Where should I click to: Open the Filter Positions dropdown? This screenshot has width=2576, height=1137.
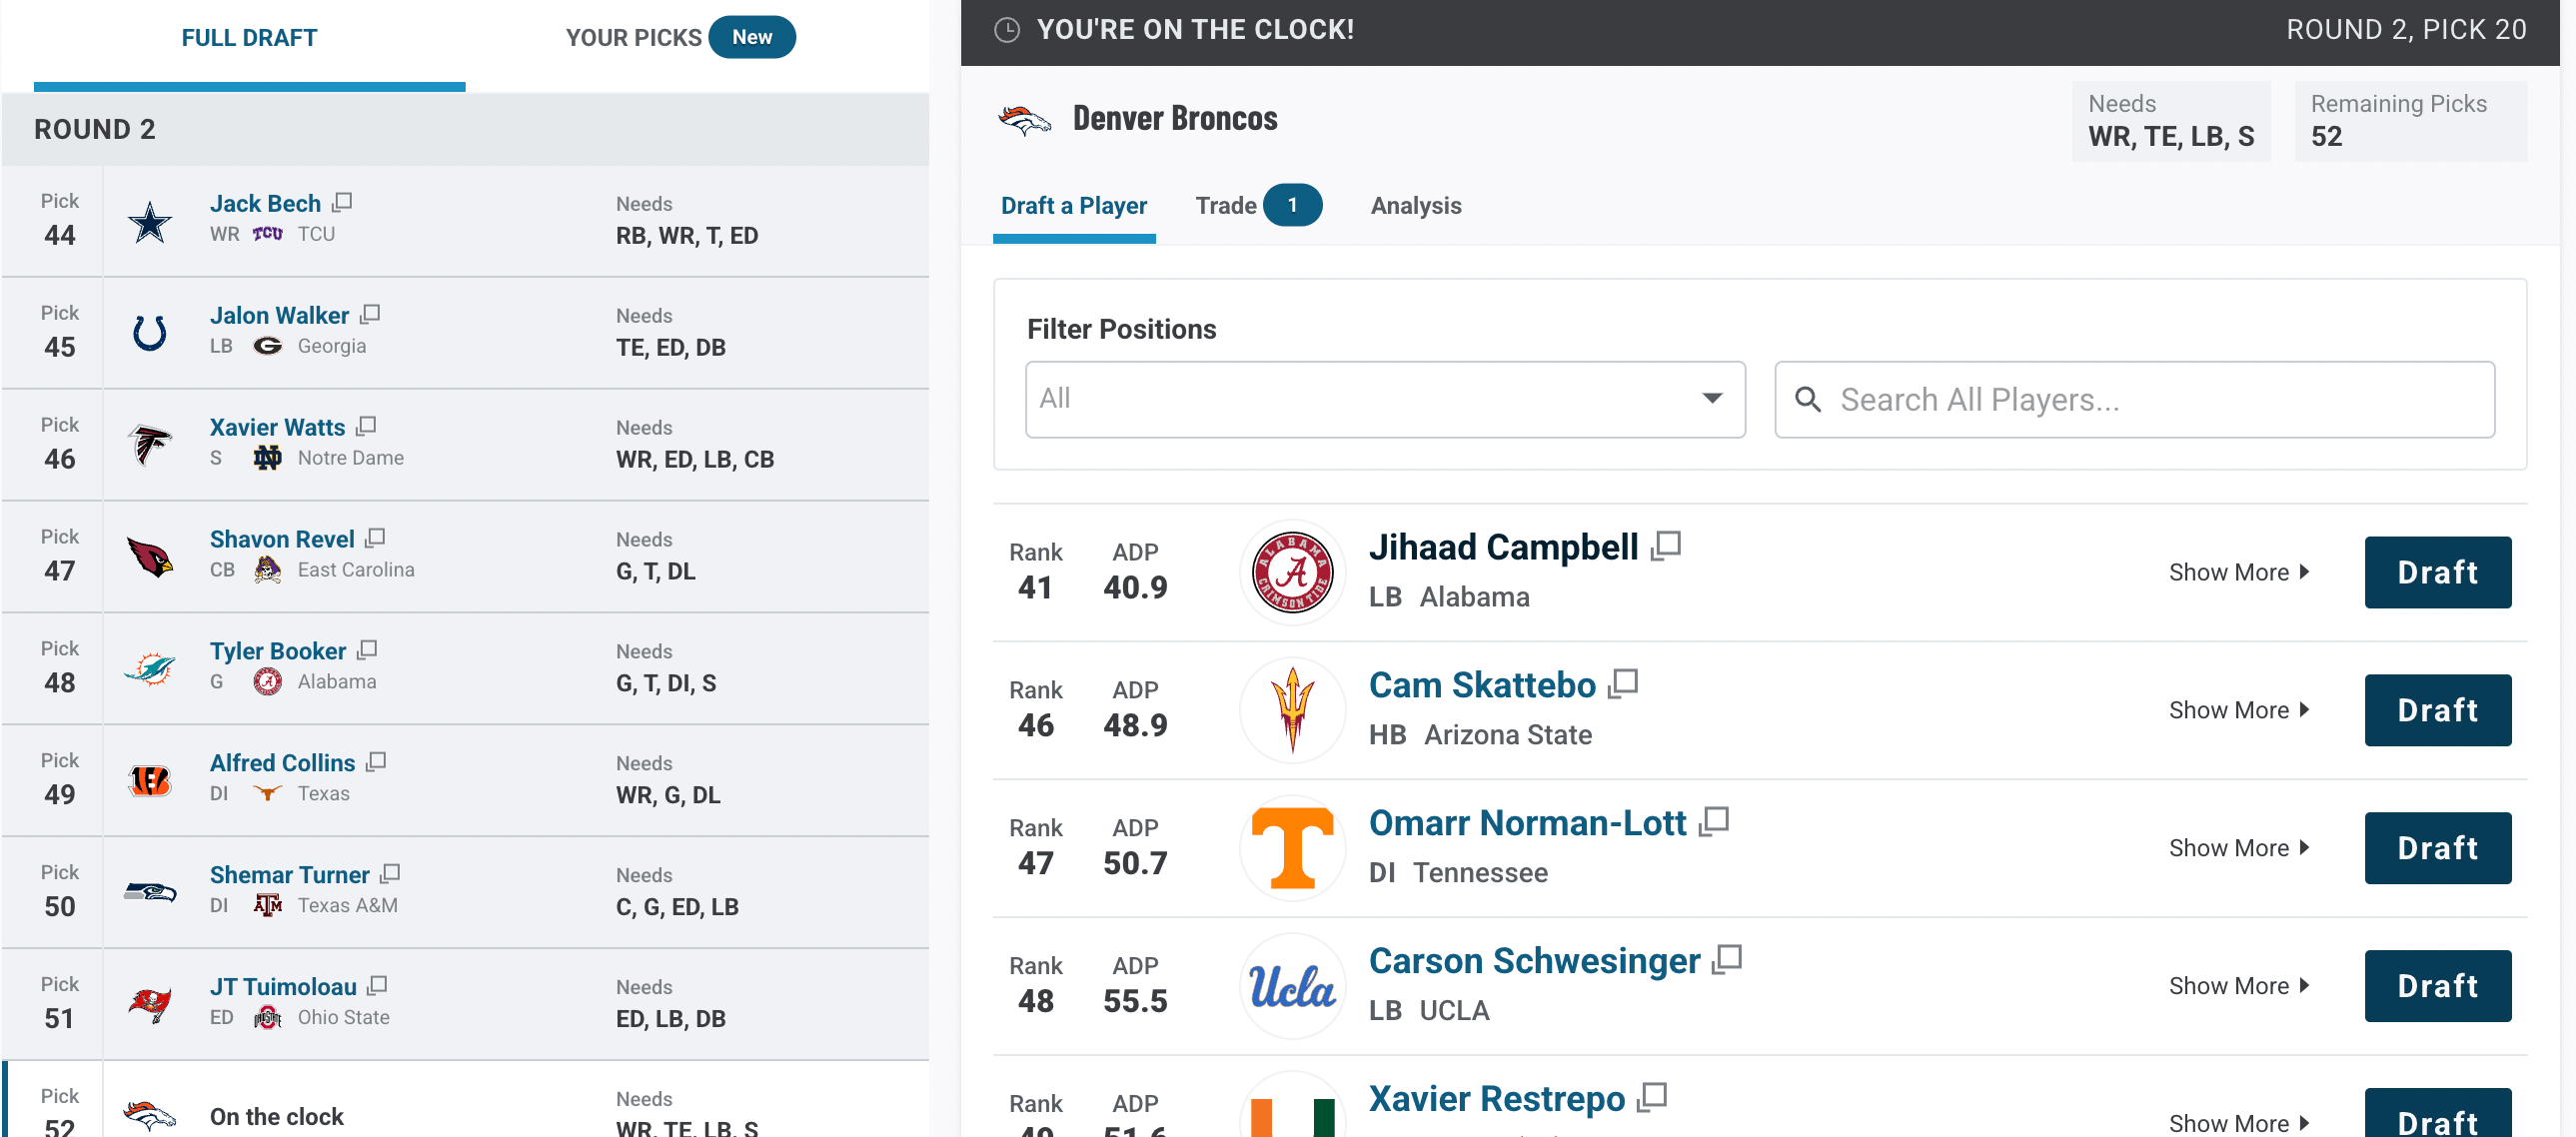[1384, 400]
